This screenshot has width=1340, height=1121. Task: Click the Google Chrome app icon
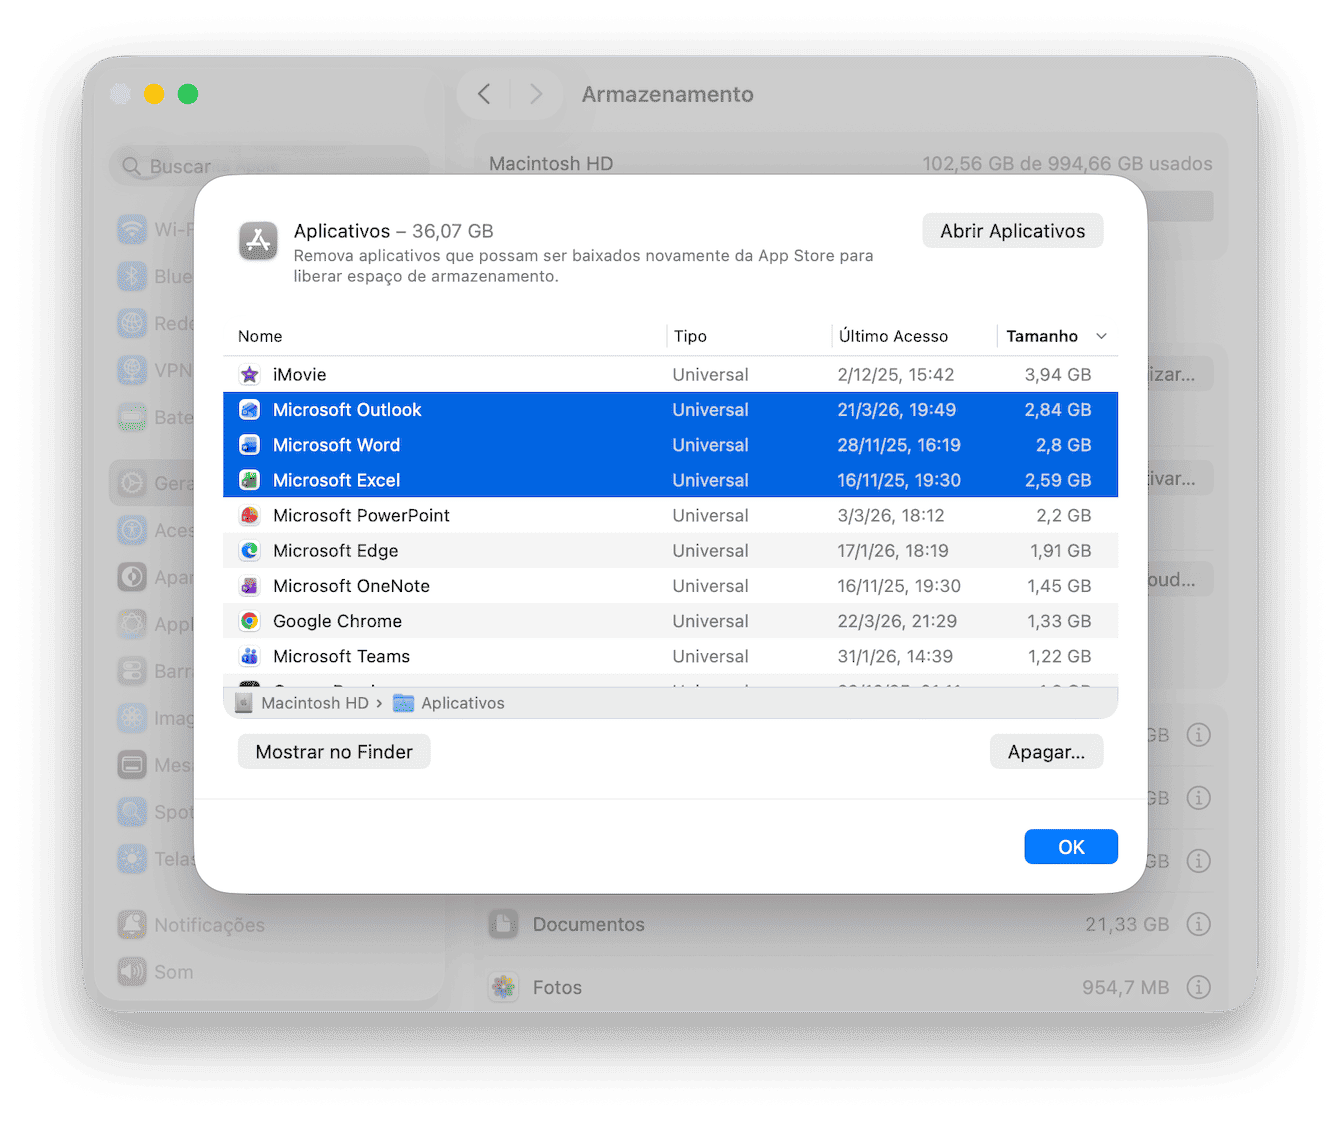[250, 621]
